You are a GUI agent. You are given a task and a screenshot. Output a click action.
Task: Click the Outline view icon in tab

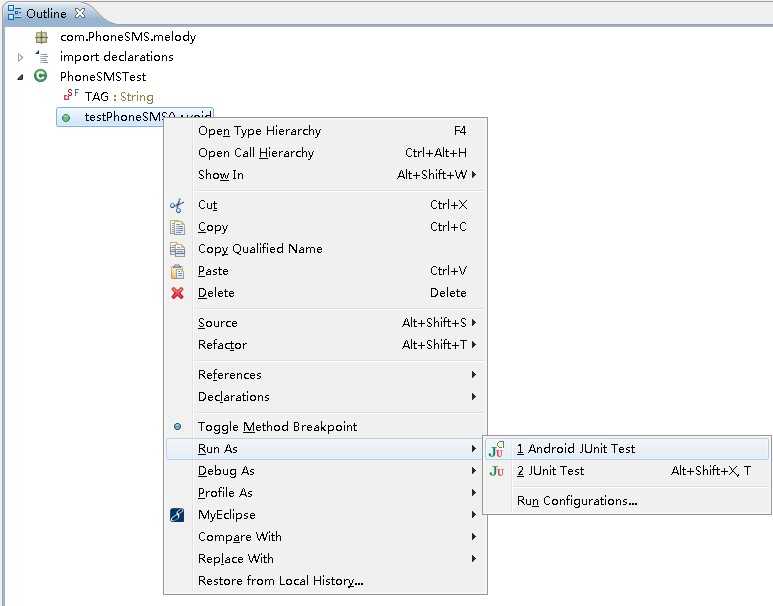pos(14,13)
